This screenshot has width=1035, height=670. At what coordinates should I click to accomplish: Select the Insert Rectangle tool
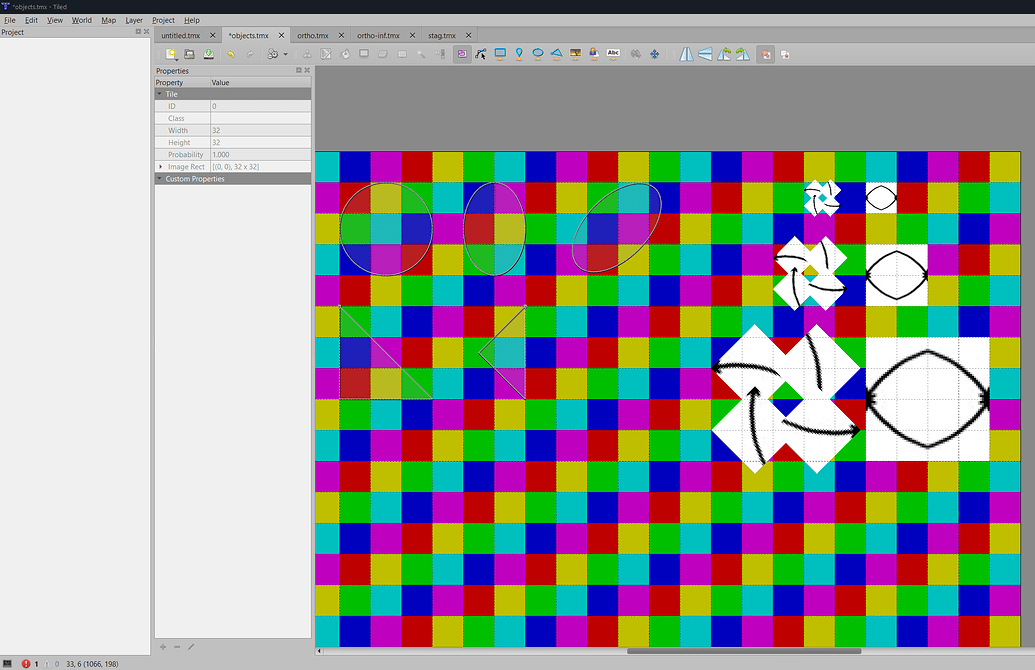(498, 54)
